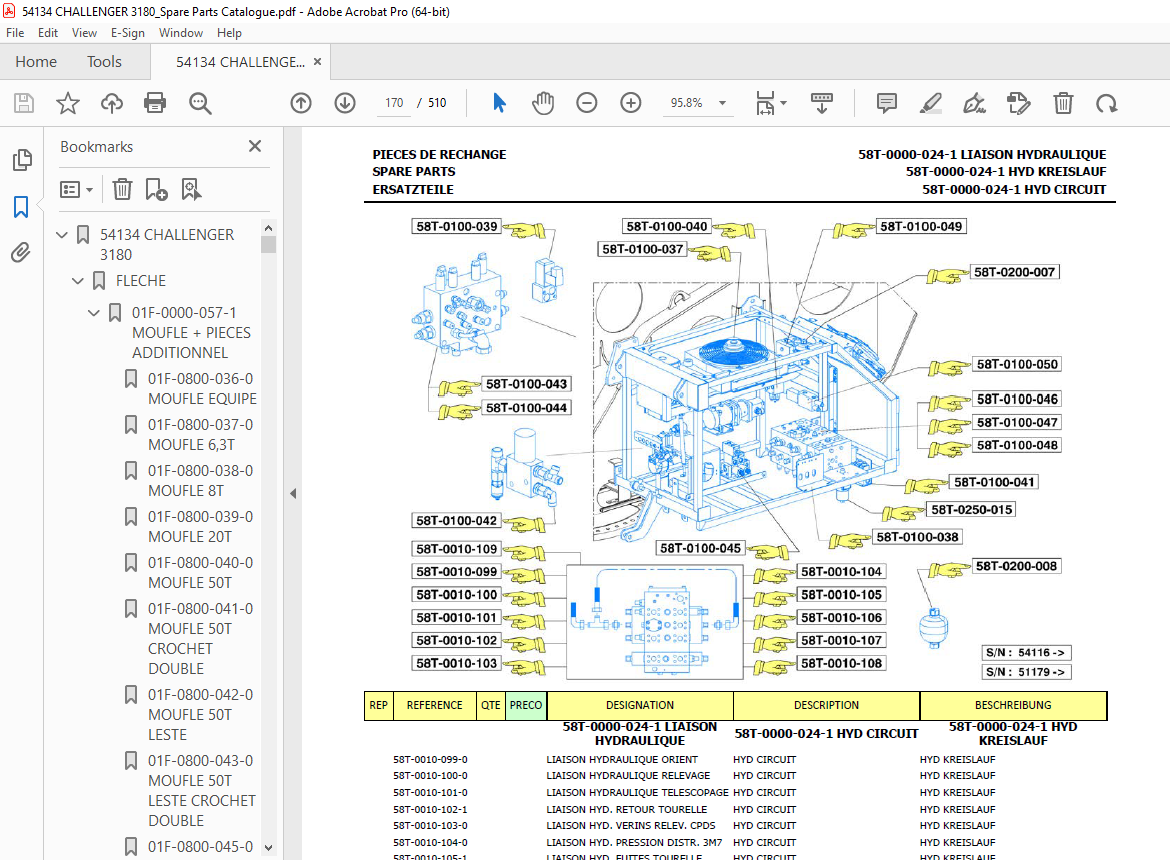
Task: Activate the Hand pan tool
Action: click(x=543, y=103)
